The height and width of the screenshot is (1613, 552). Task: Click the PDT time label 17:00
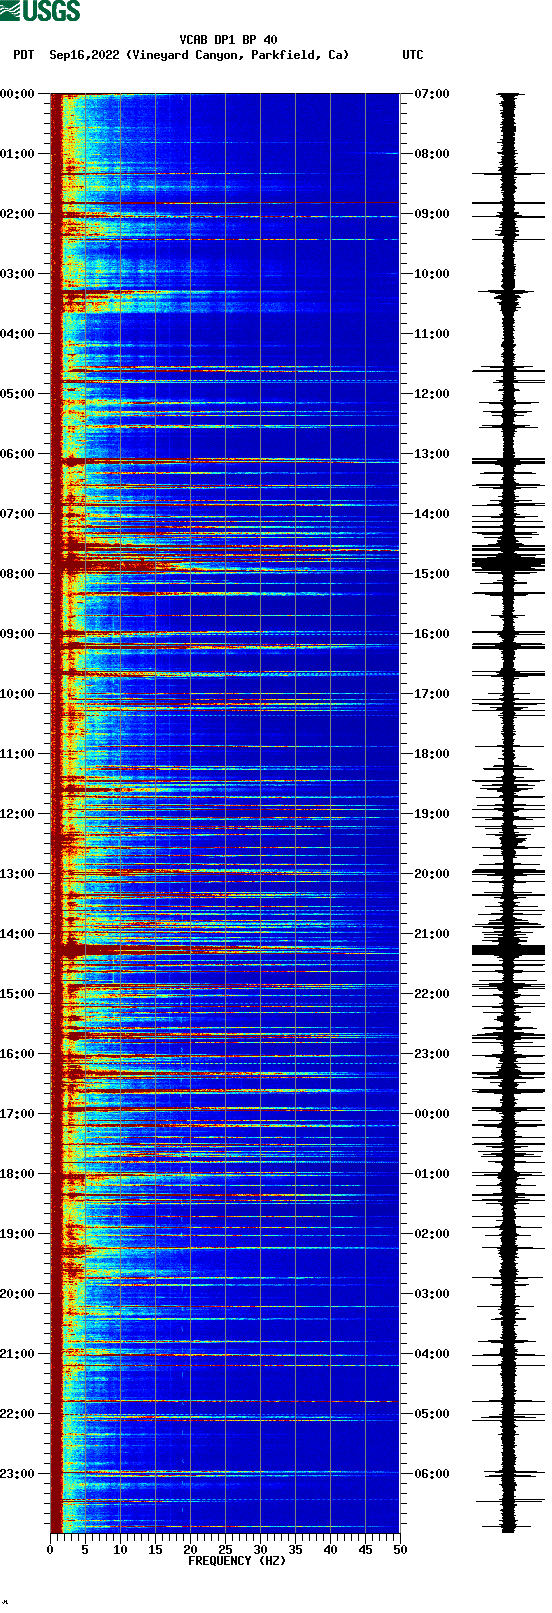coord(18,1114)
